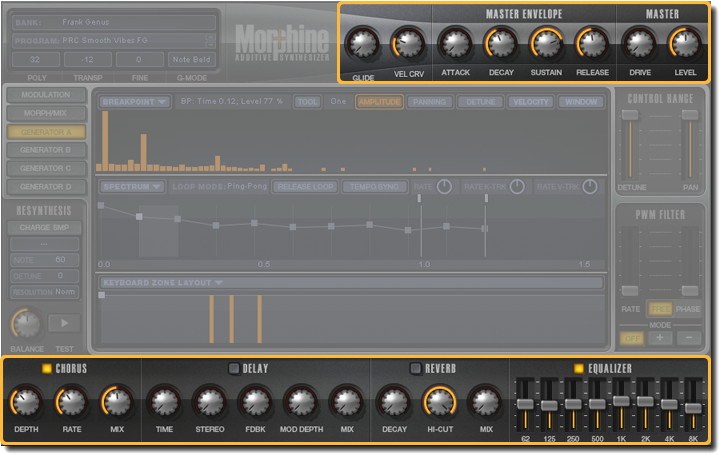Switch to Detune view

coord(481,102)
